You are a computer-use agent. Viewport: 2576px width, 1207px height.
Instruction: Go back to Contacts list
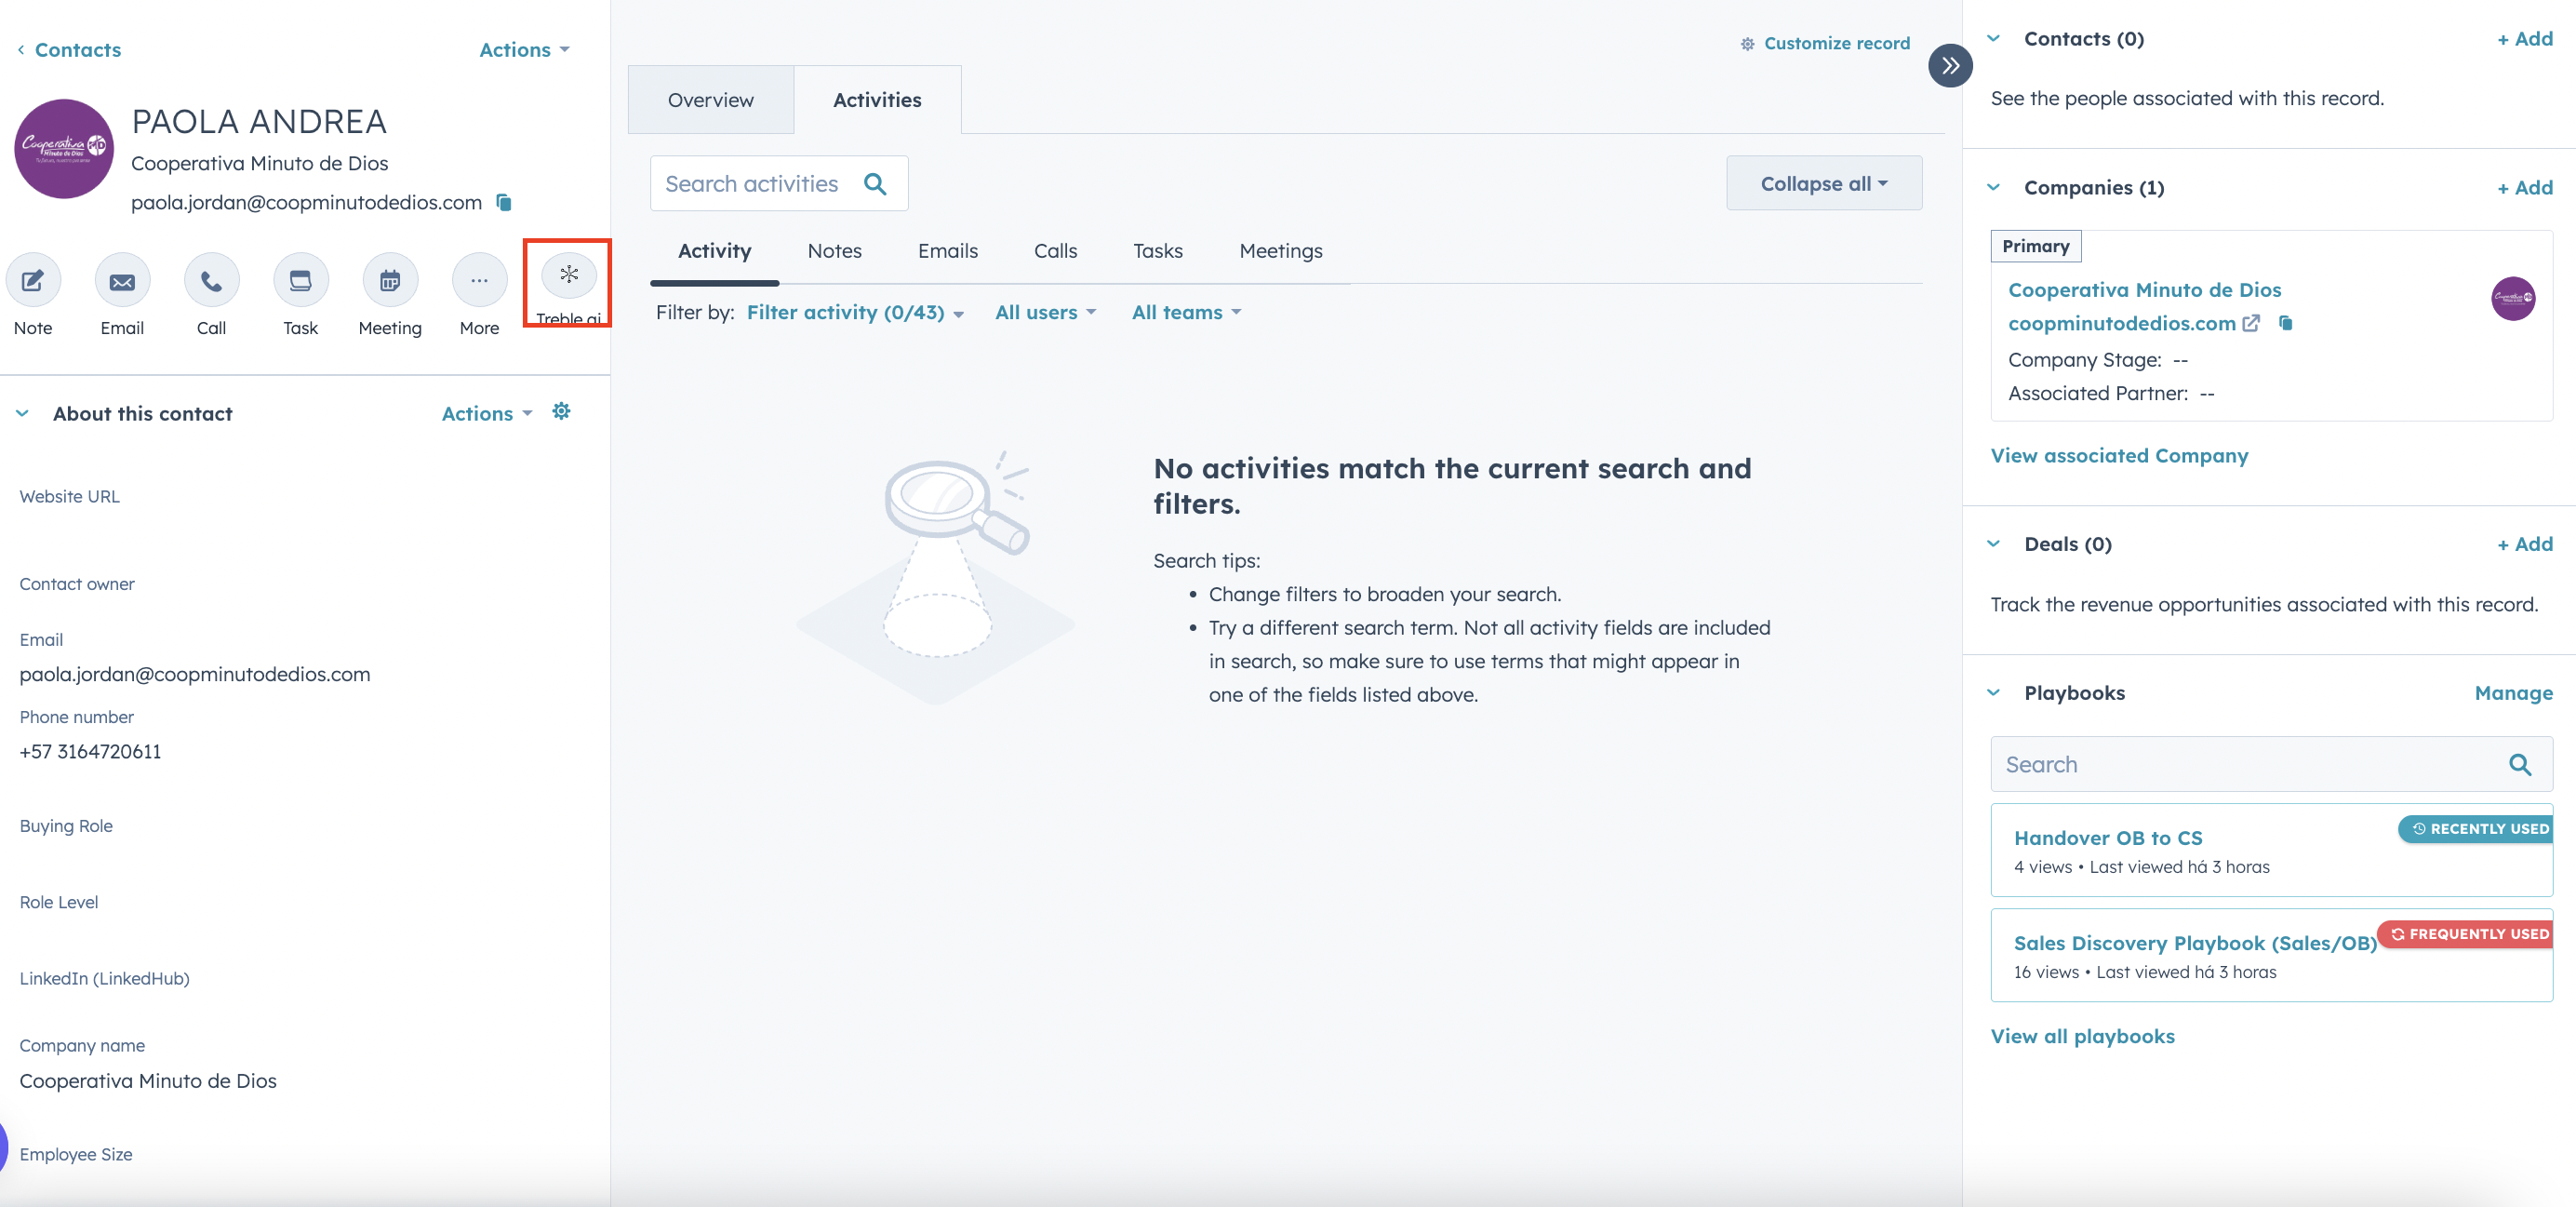click(x=69, y=50)
